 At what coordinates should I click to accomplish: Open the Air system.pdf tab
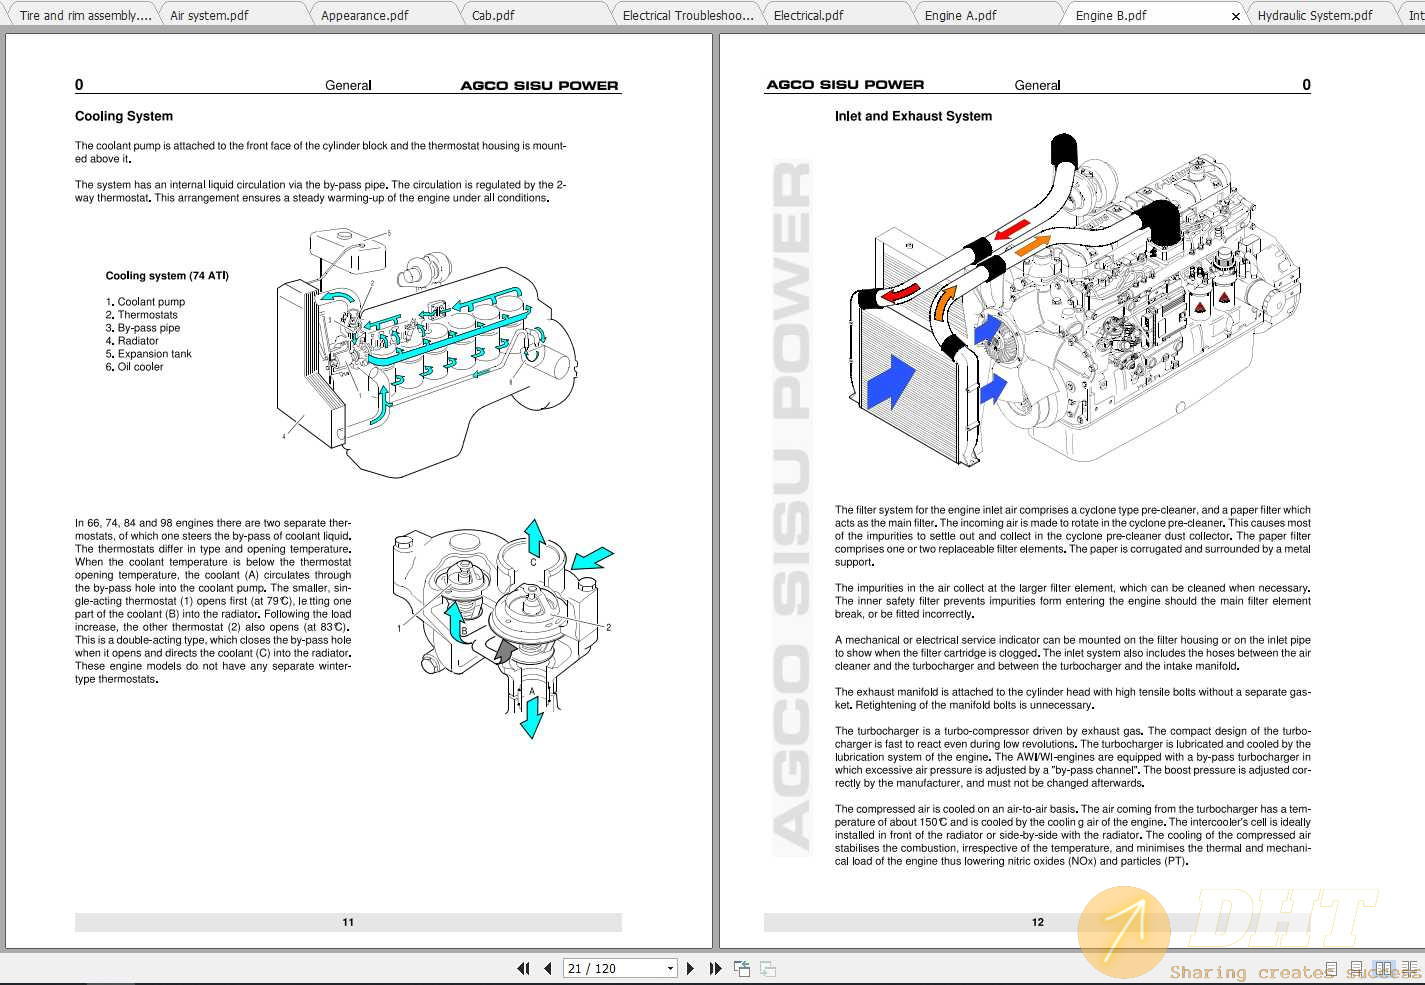[209, 15]
